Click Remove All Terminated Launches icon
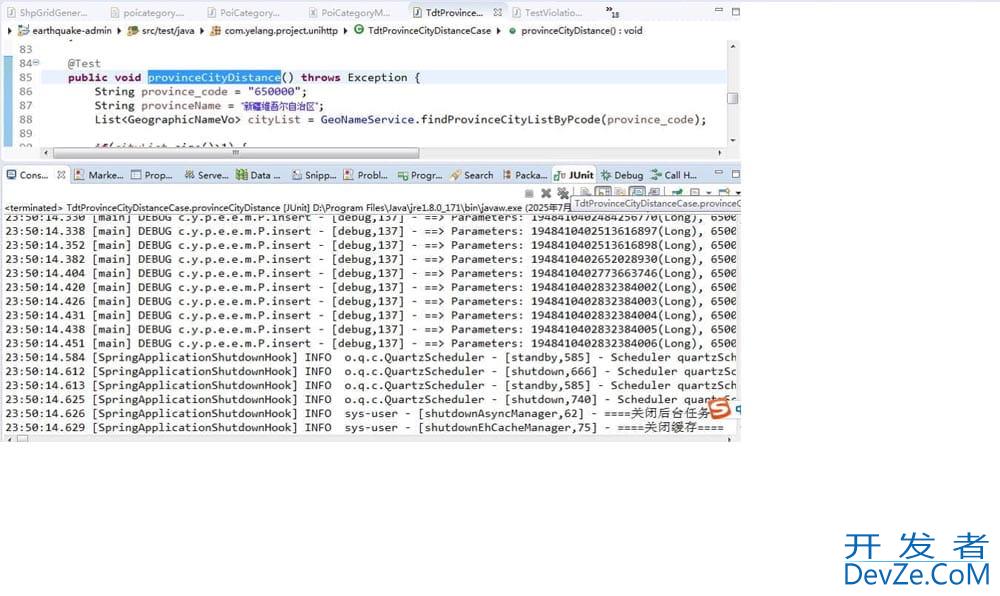Image resolution: width=1000 pixels, height=596 pixels. tap(563, 193)
